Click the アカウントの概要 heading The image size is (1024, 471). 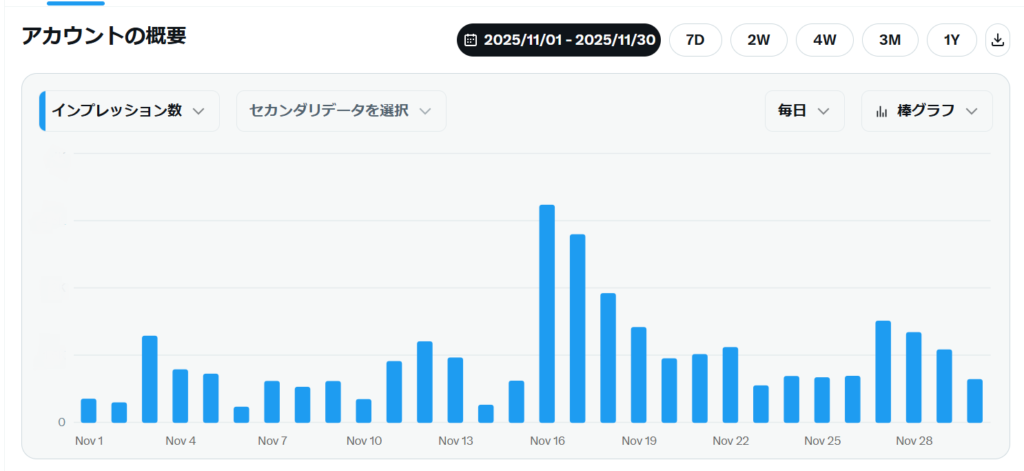104,36
